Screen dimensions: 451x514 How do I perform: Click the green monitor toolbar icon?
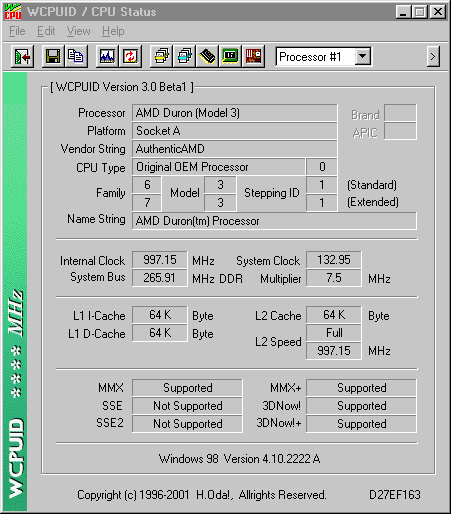[x=230, y=56]
